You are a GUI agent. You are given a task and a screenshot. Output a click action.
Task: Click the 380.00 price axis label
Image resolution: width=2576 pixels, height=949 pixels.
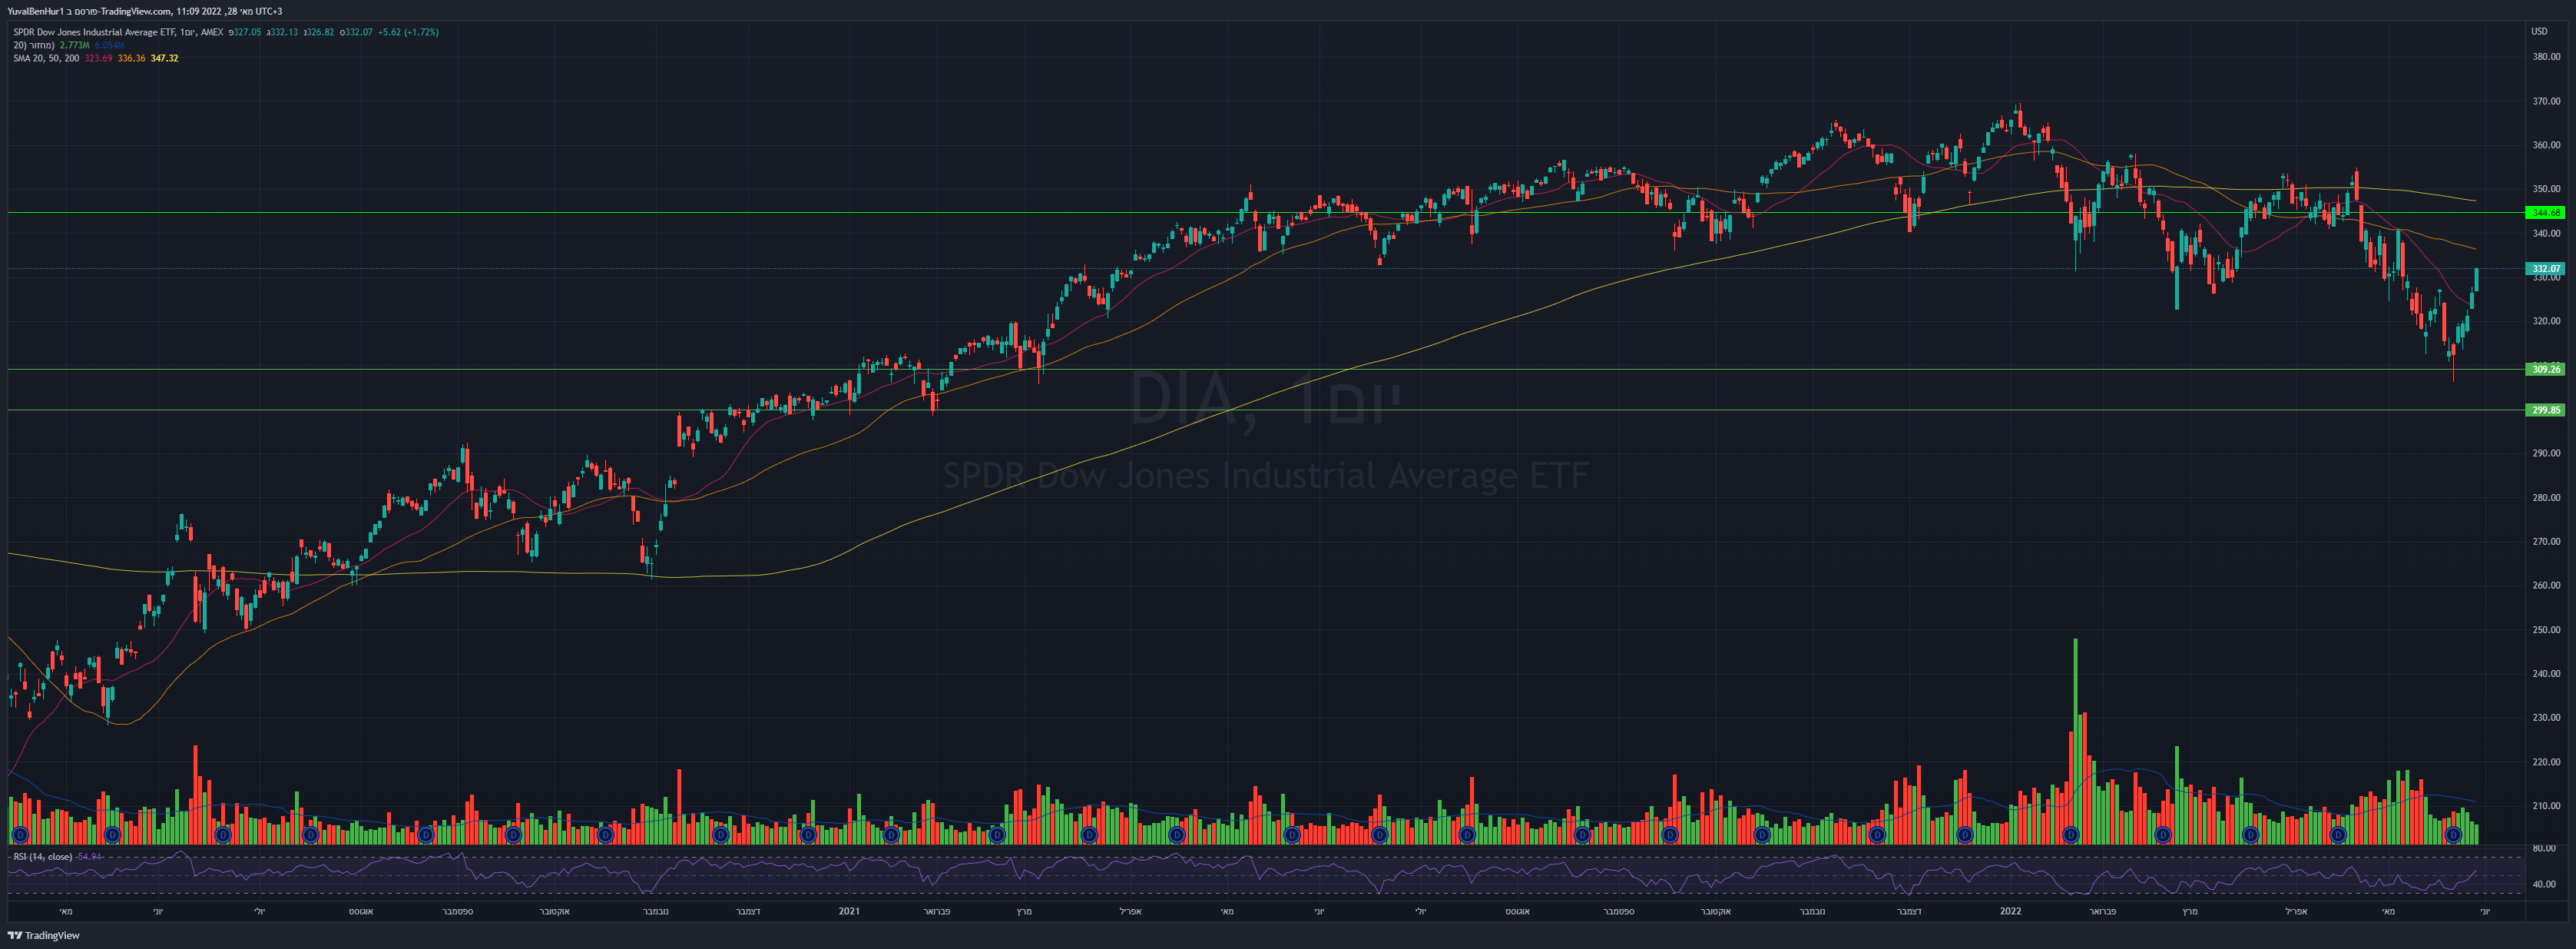coord(2546,57)
